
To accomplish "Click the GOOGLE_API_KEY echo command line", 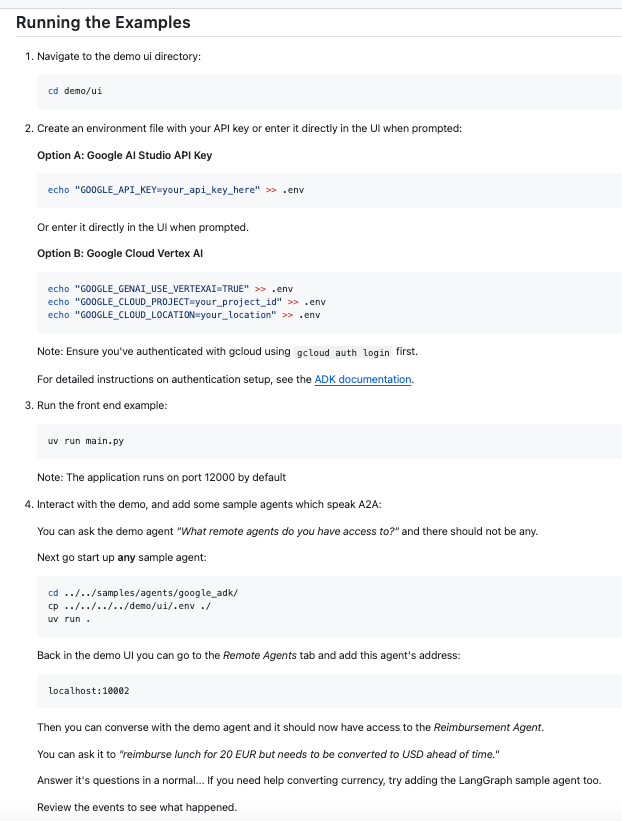I will coord(175,189).
